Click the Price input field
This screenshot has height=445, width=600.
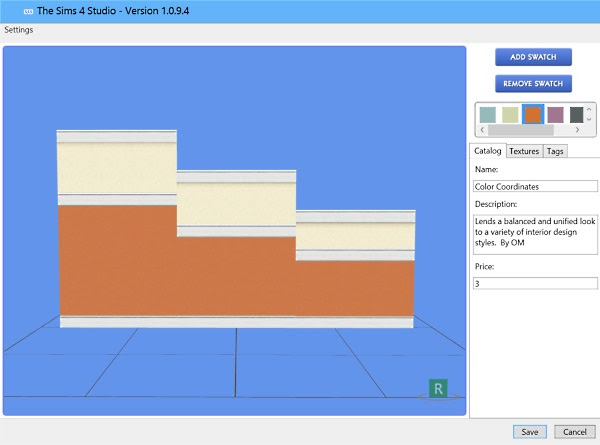coord(535,284)
